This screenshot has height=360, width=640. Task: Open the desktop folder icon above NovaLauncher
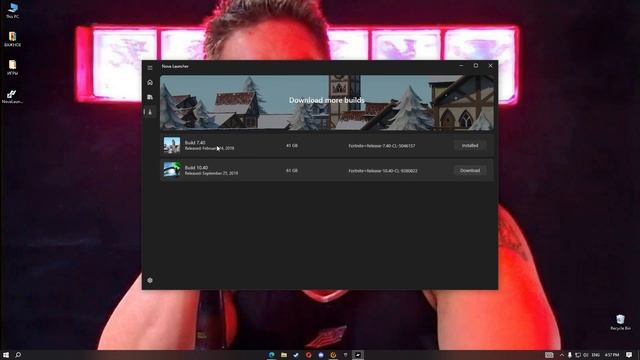coord(13,67)
